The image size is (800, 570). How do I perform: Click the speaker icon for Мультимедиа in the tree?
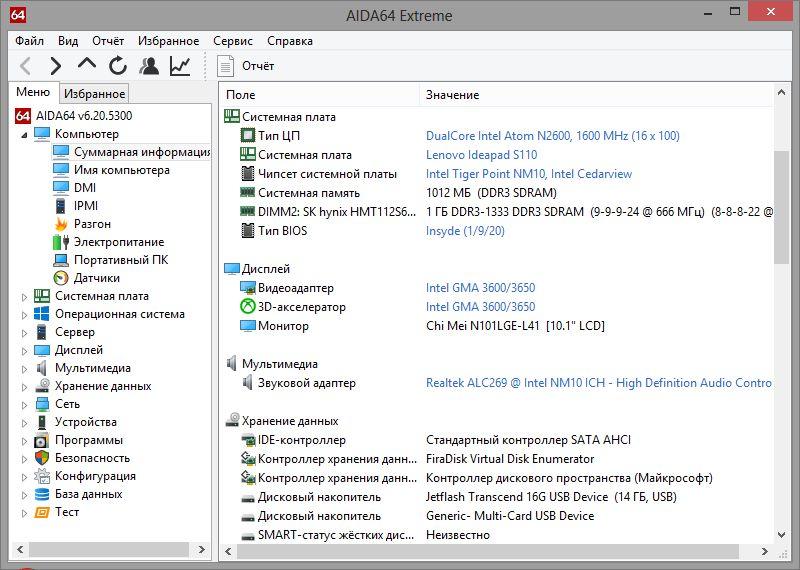tap(42, 368)
